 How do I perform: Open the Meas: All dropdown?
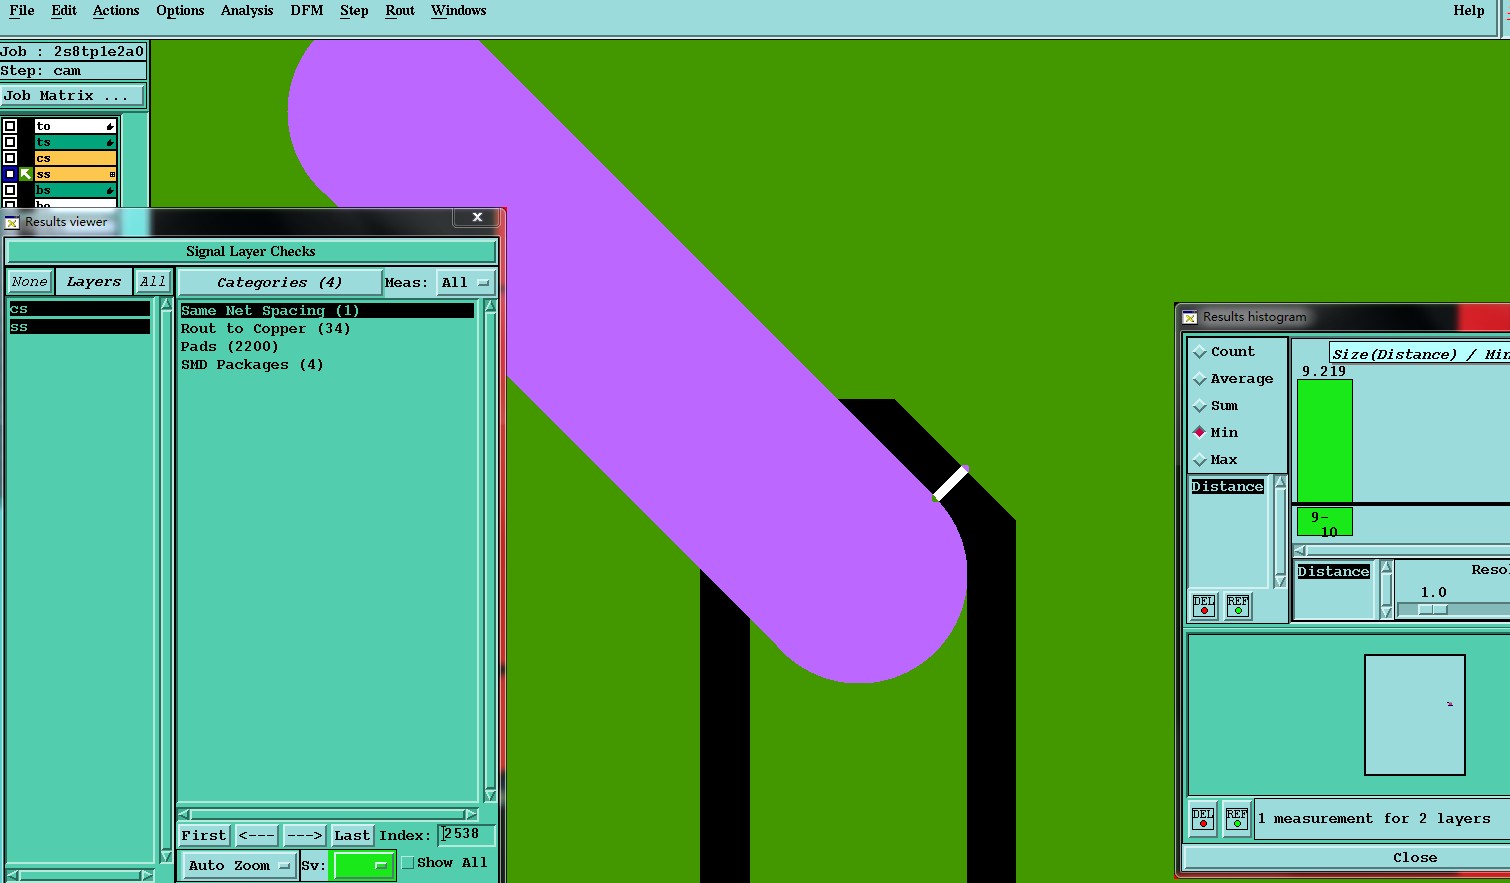click(x=465, y=283)
